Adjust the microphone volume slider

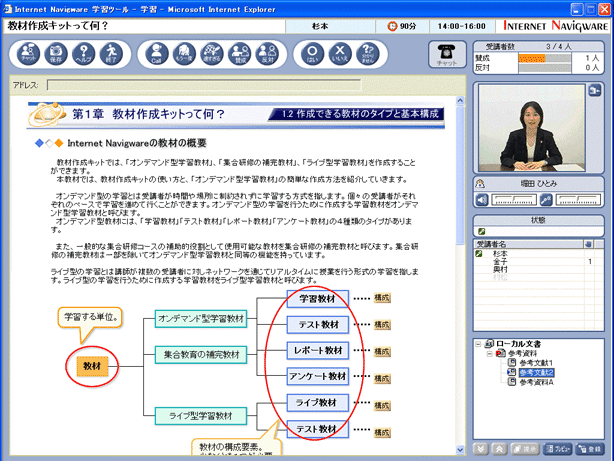pos(578,200)
